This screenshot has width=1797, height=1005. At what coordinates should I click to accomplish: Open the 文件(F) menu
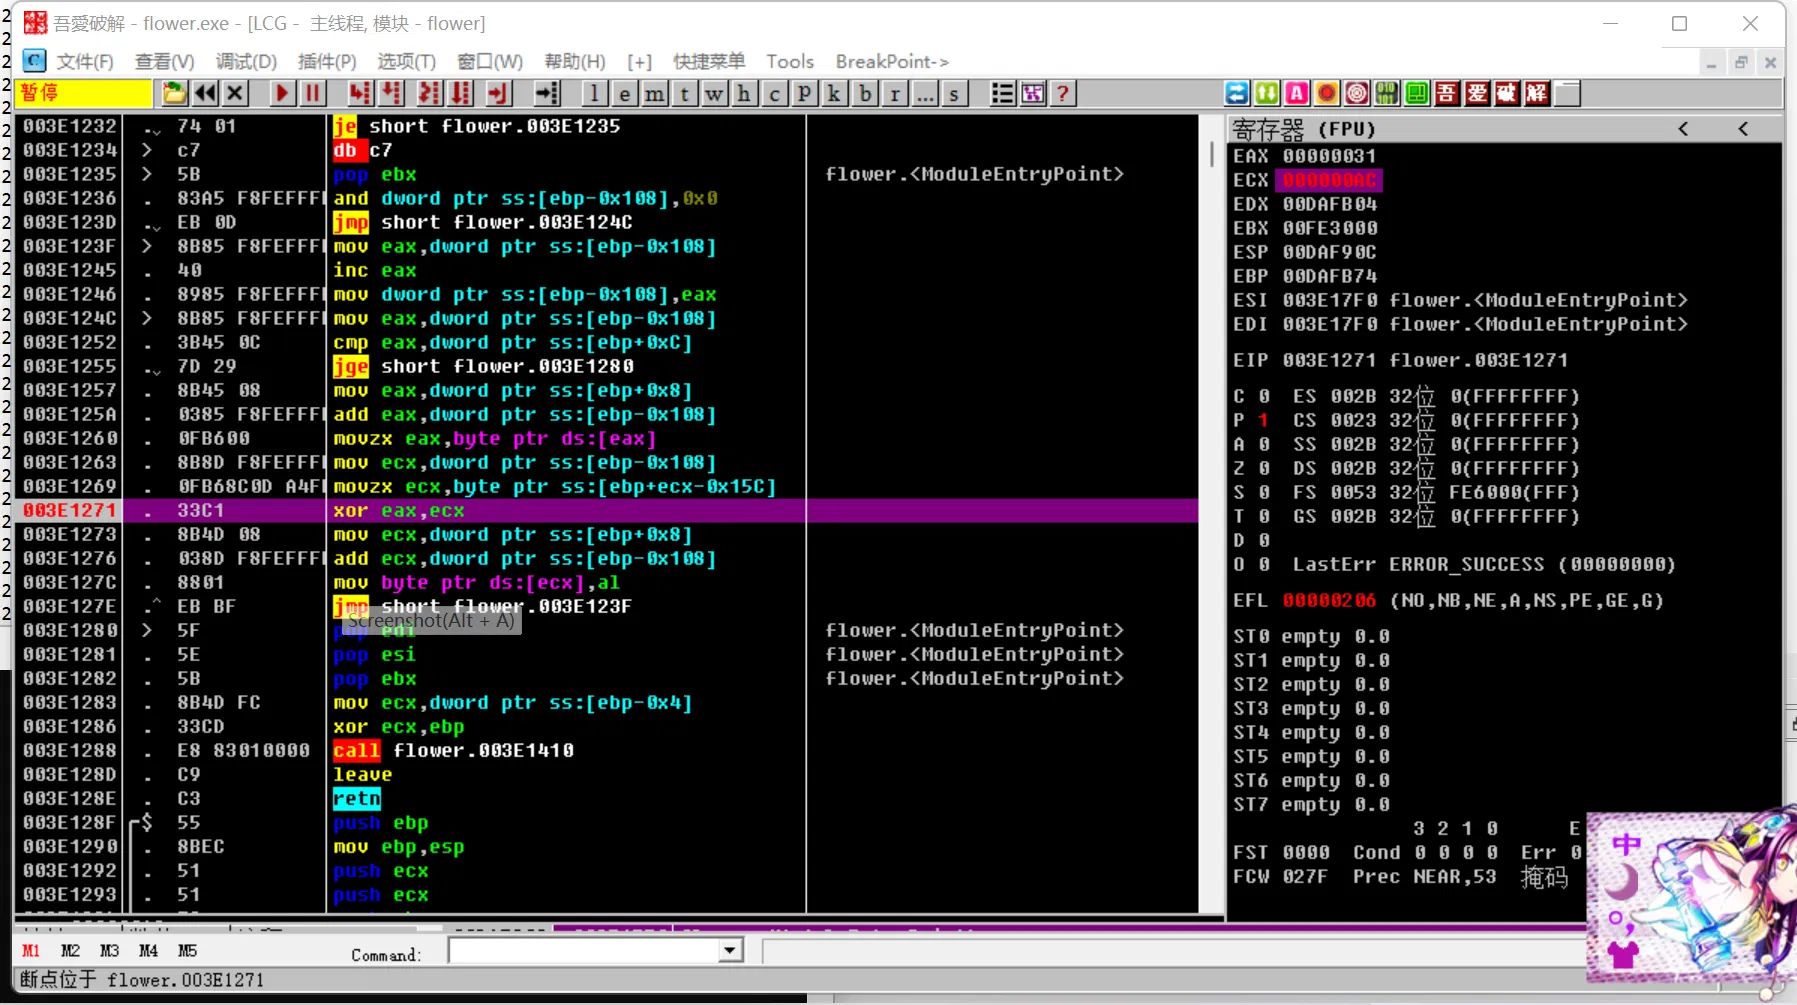[x=85, y=62]
